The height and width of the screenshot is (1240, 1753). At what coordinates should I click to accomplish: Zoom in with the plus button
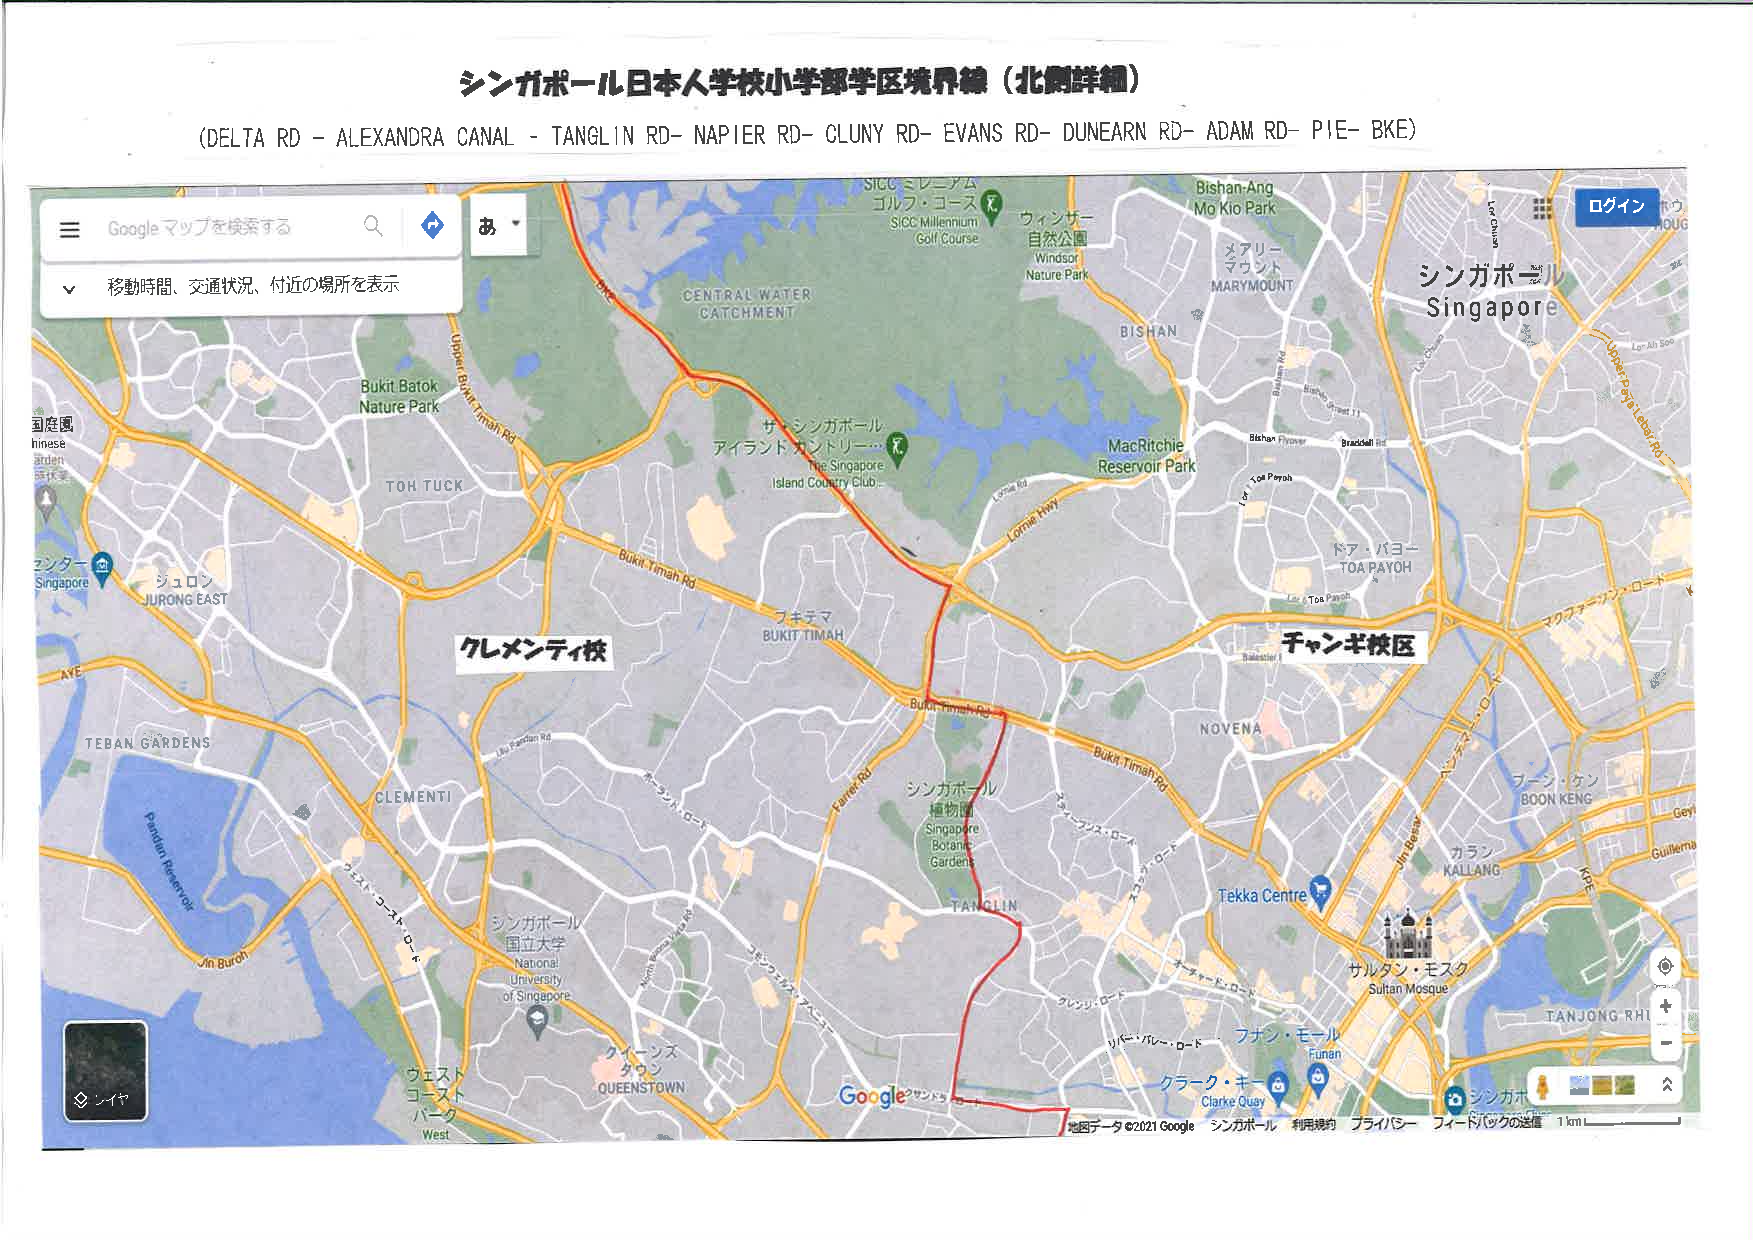[1665, 1006]
